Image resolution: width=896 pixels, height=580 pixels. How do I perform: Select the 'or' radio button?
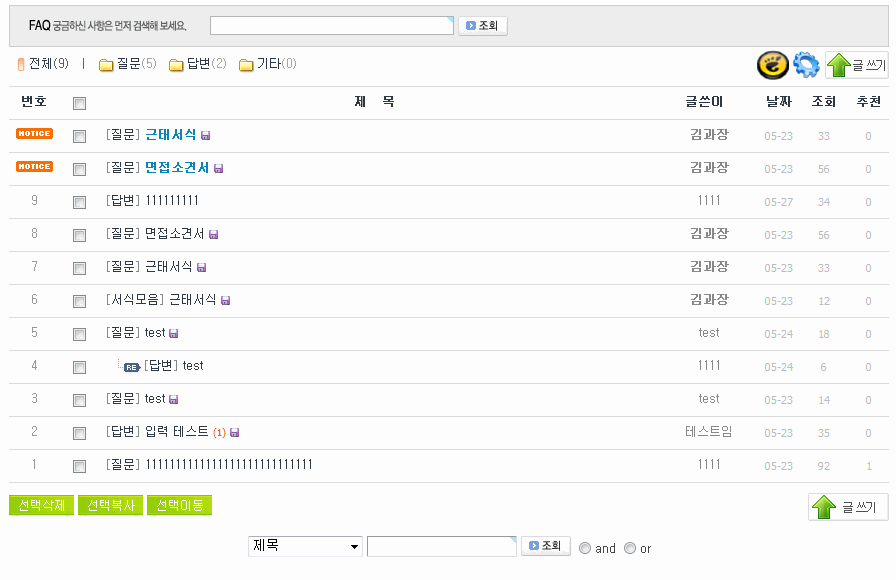pos(630,548)
